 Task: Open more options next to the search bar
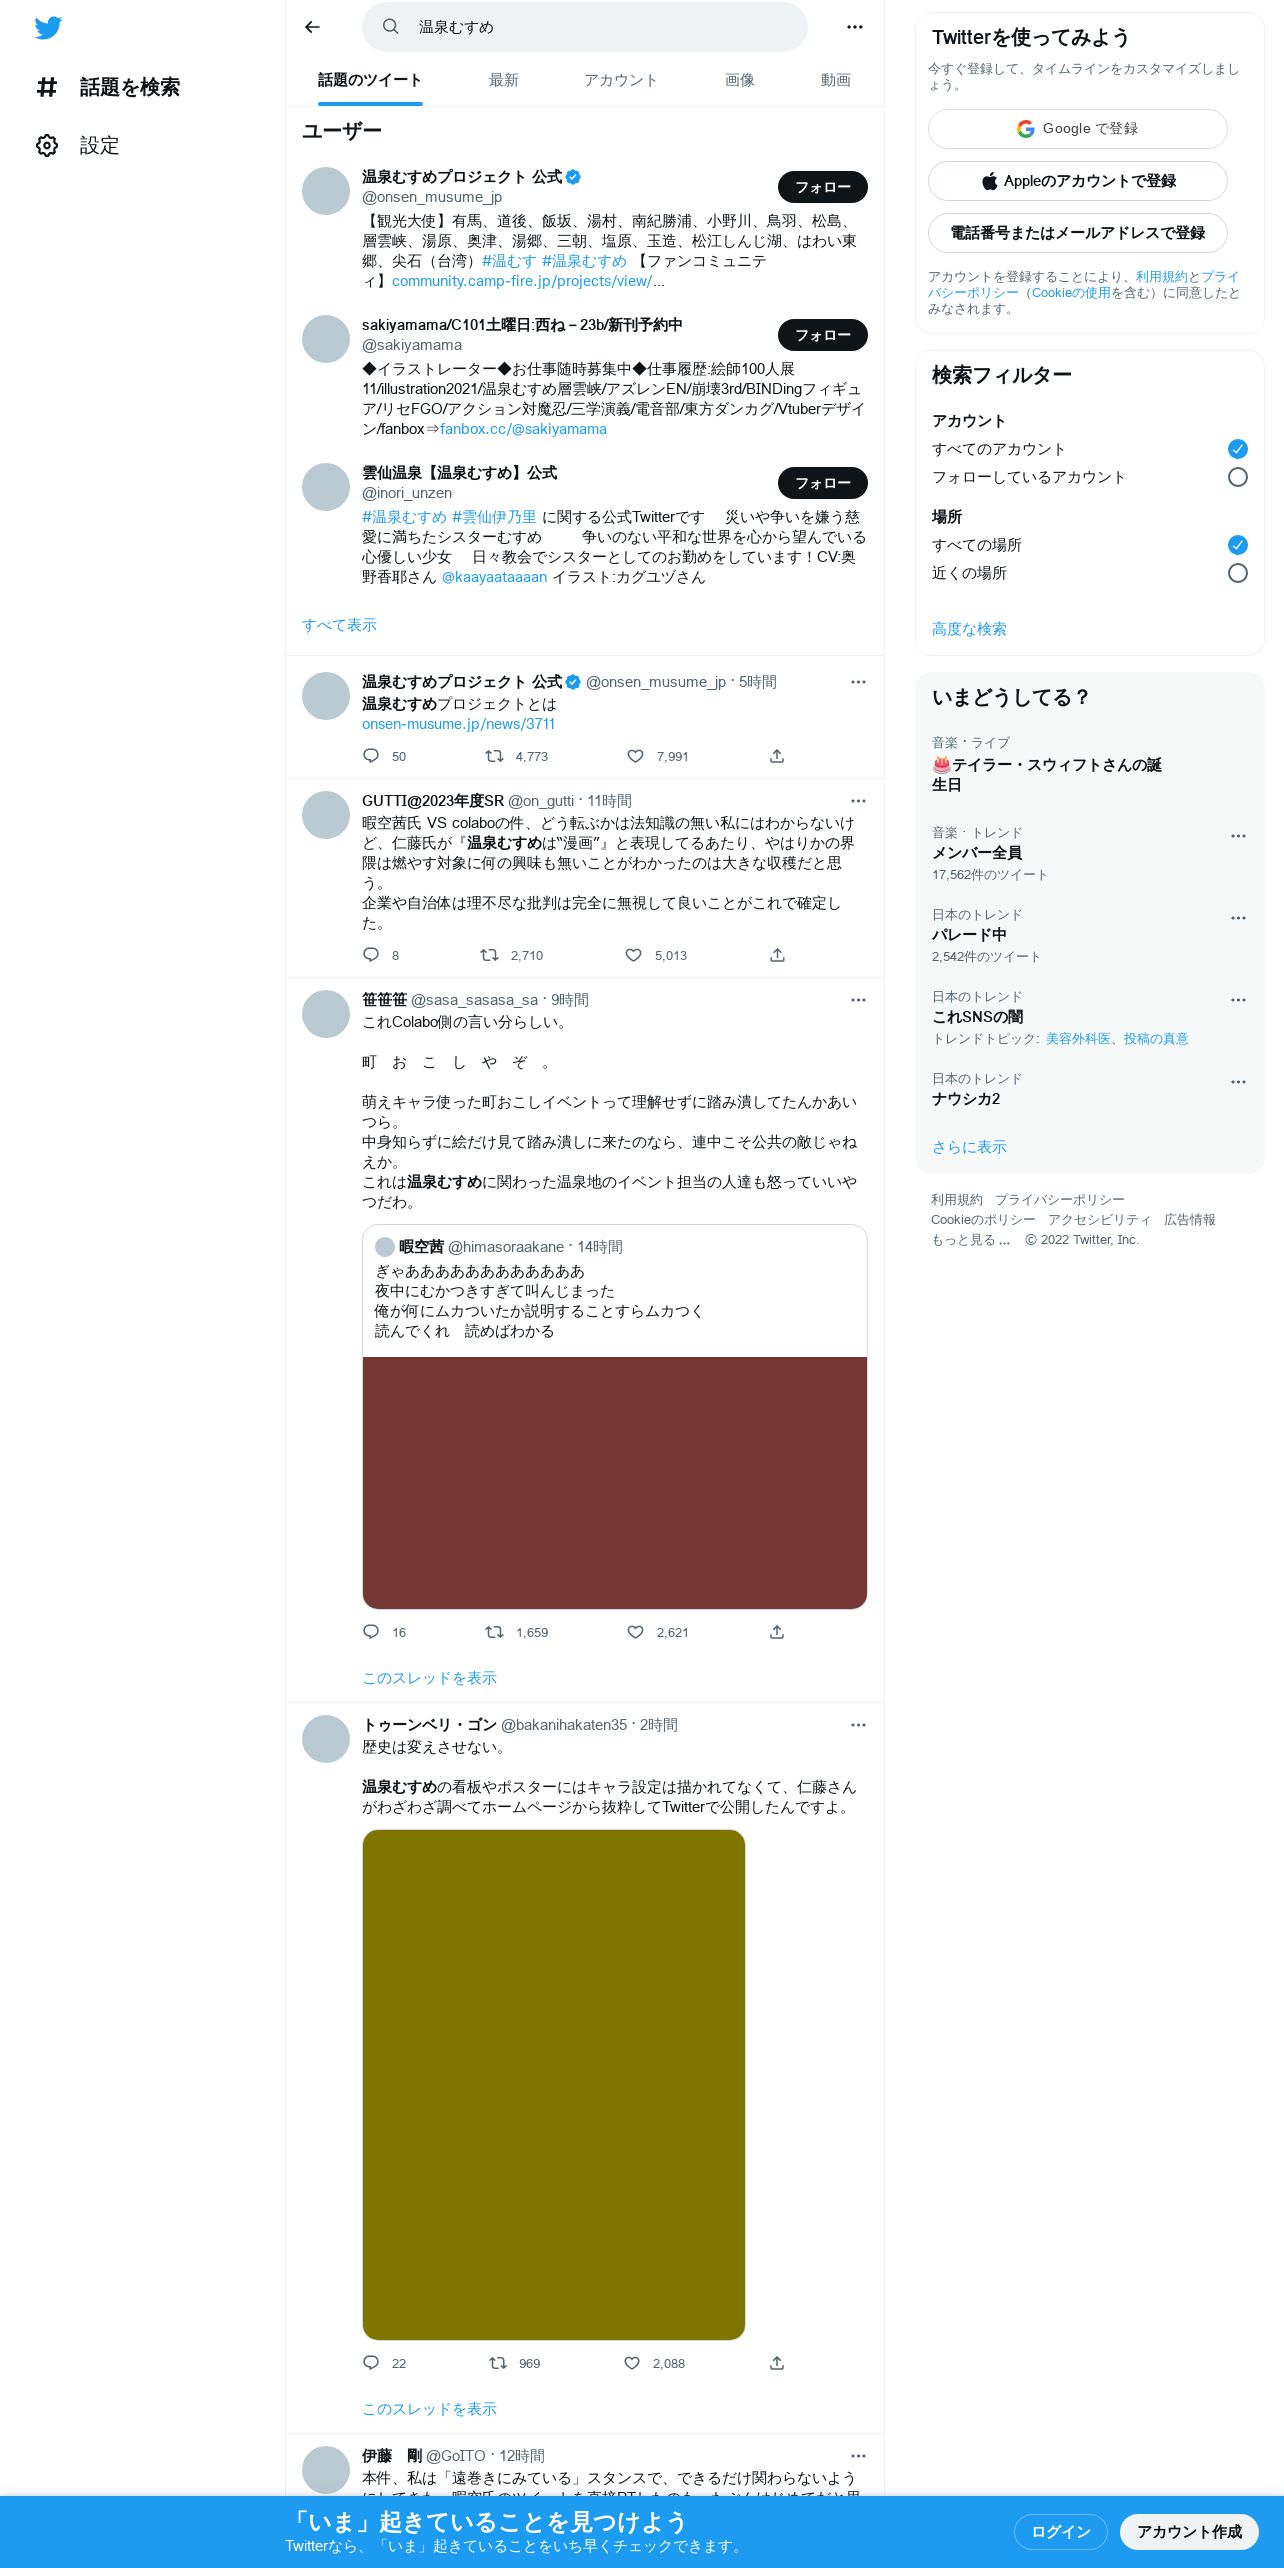tap(854, 27)
